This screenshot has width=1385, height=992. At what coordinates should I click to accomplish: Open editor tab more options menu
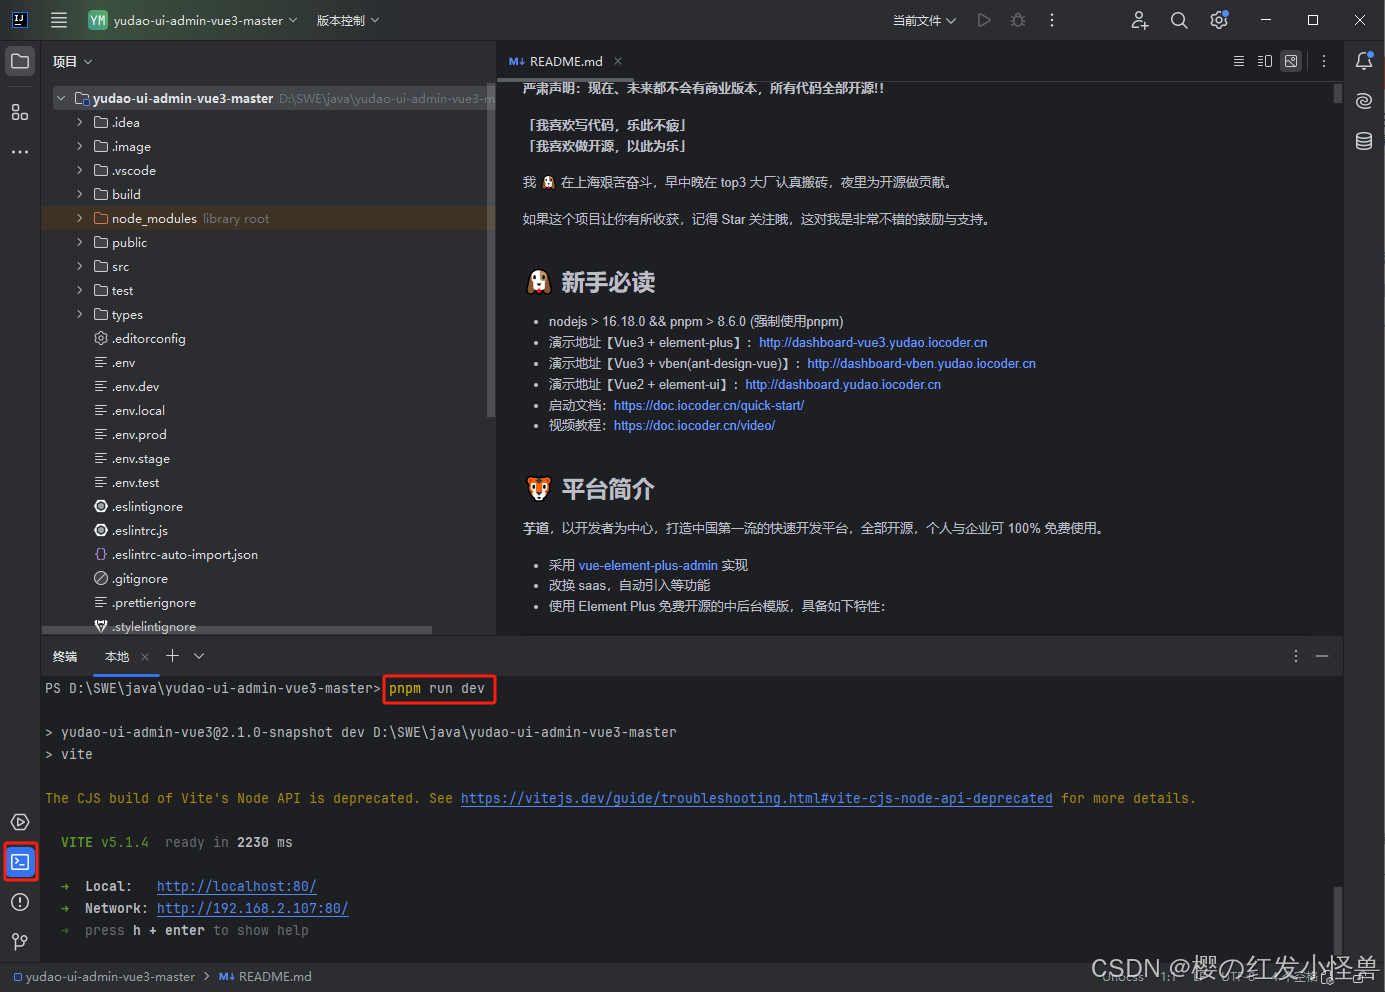pyautogui.click(x=1324, y=61)
